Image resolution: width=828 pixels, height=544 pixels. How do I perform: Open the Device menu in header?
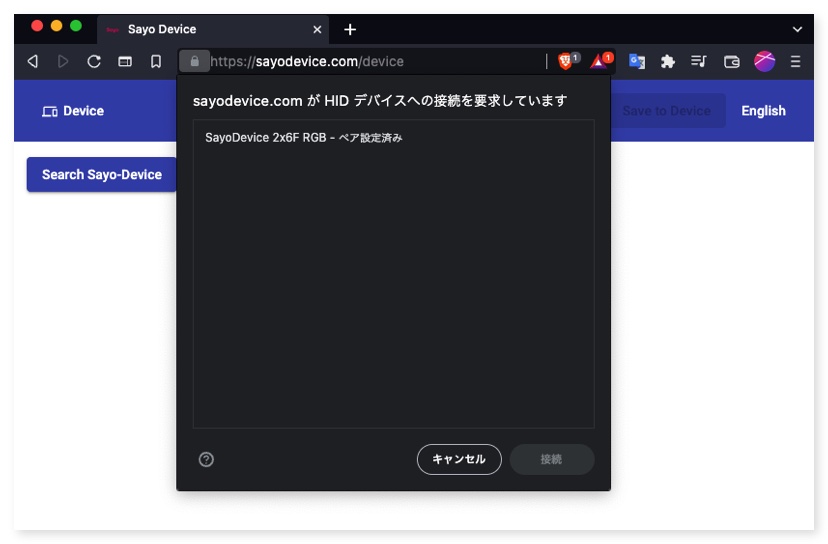(x=73, y=111)
